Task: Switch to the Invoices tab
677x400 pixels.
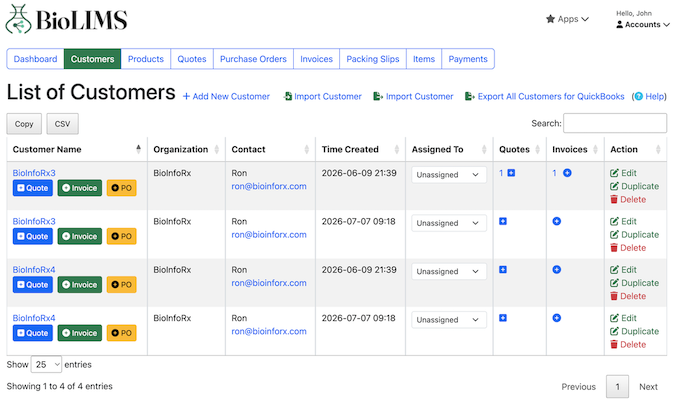Action: pos(316,59)
